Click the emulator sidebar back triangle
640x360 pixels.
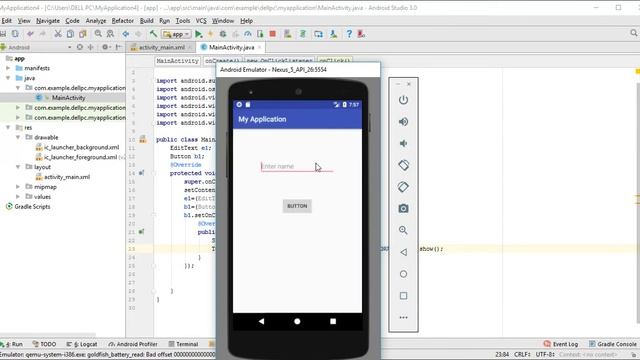point(403,252)
